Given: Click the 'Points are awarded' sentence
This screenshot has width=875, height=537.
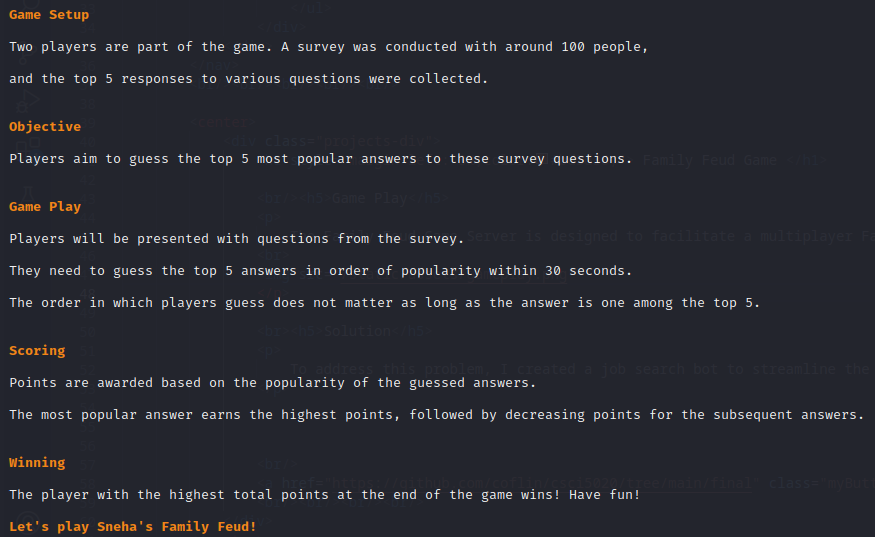Looking at the screenshot, I should [272, 383].
